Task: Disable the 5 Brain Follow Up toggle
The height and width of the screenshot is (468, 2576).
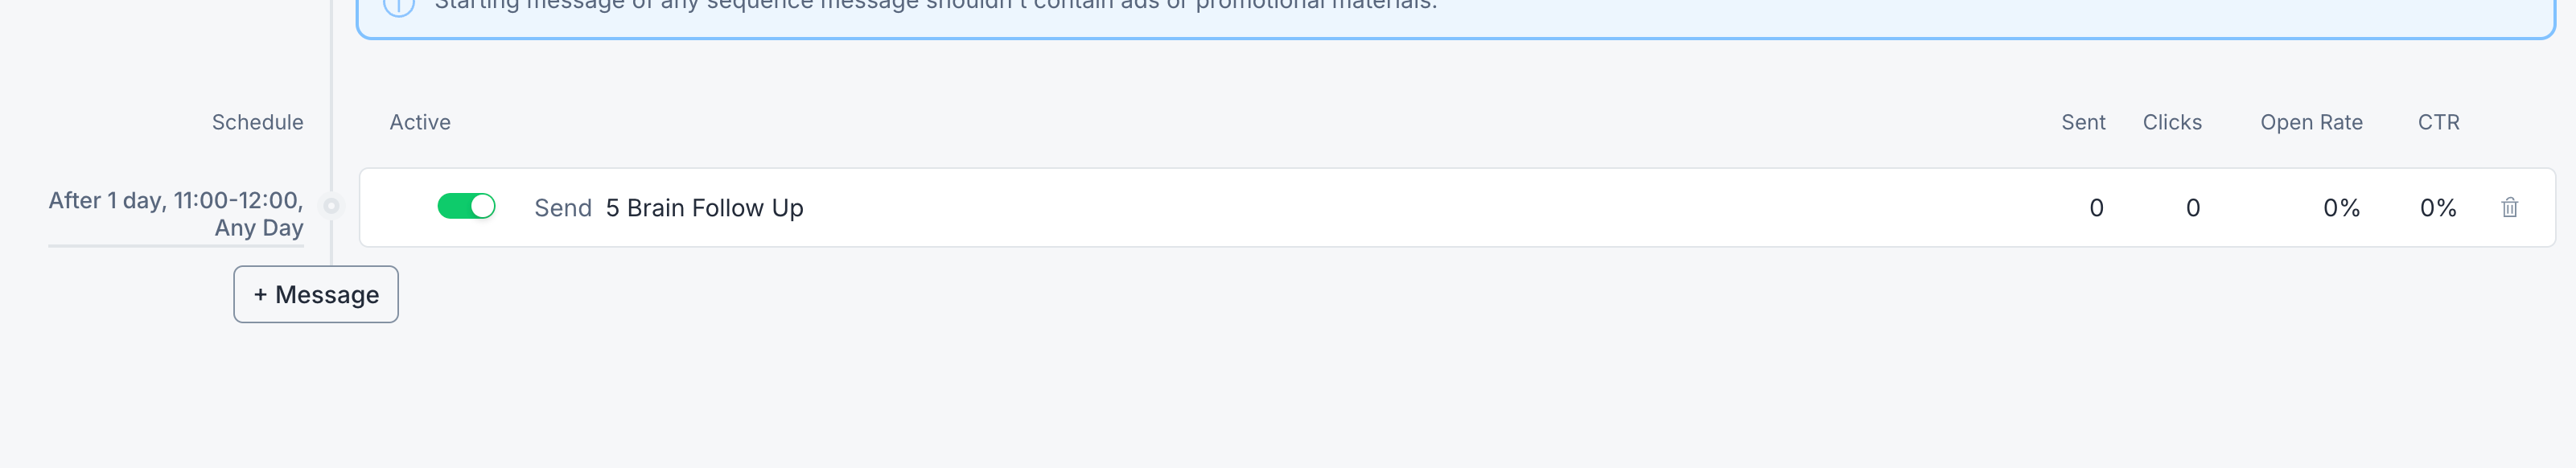Action: click(x=466, y=206)
